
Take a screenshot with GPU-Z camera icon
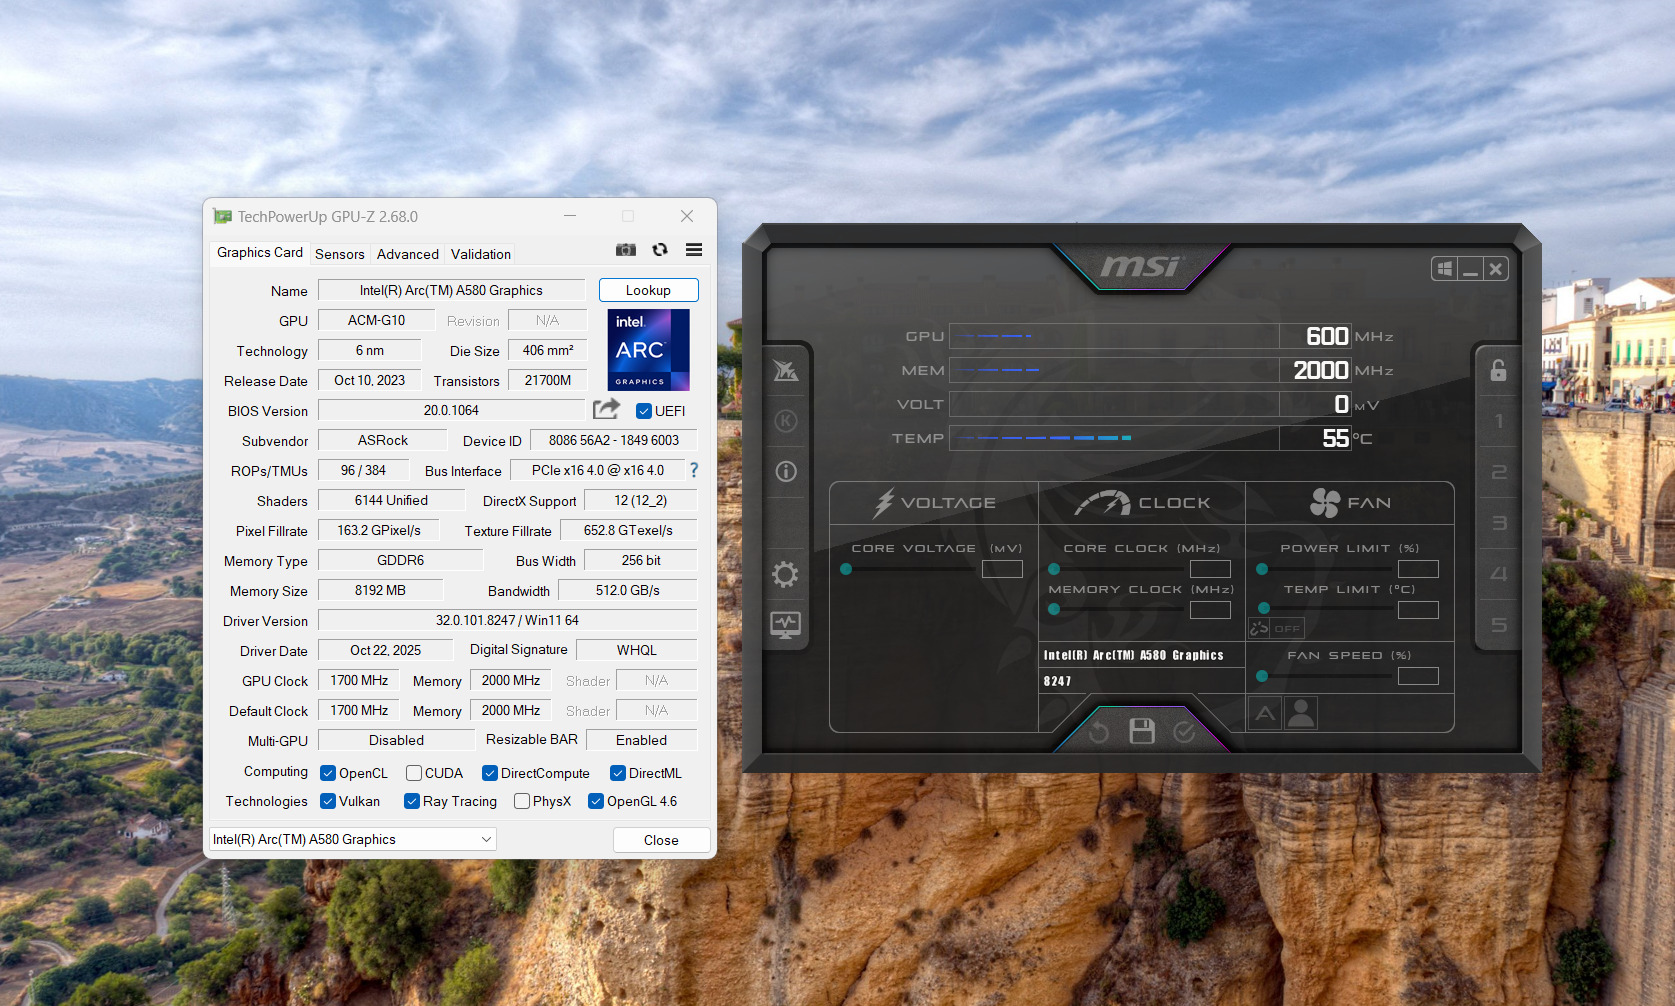pos(626,250)
